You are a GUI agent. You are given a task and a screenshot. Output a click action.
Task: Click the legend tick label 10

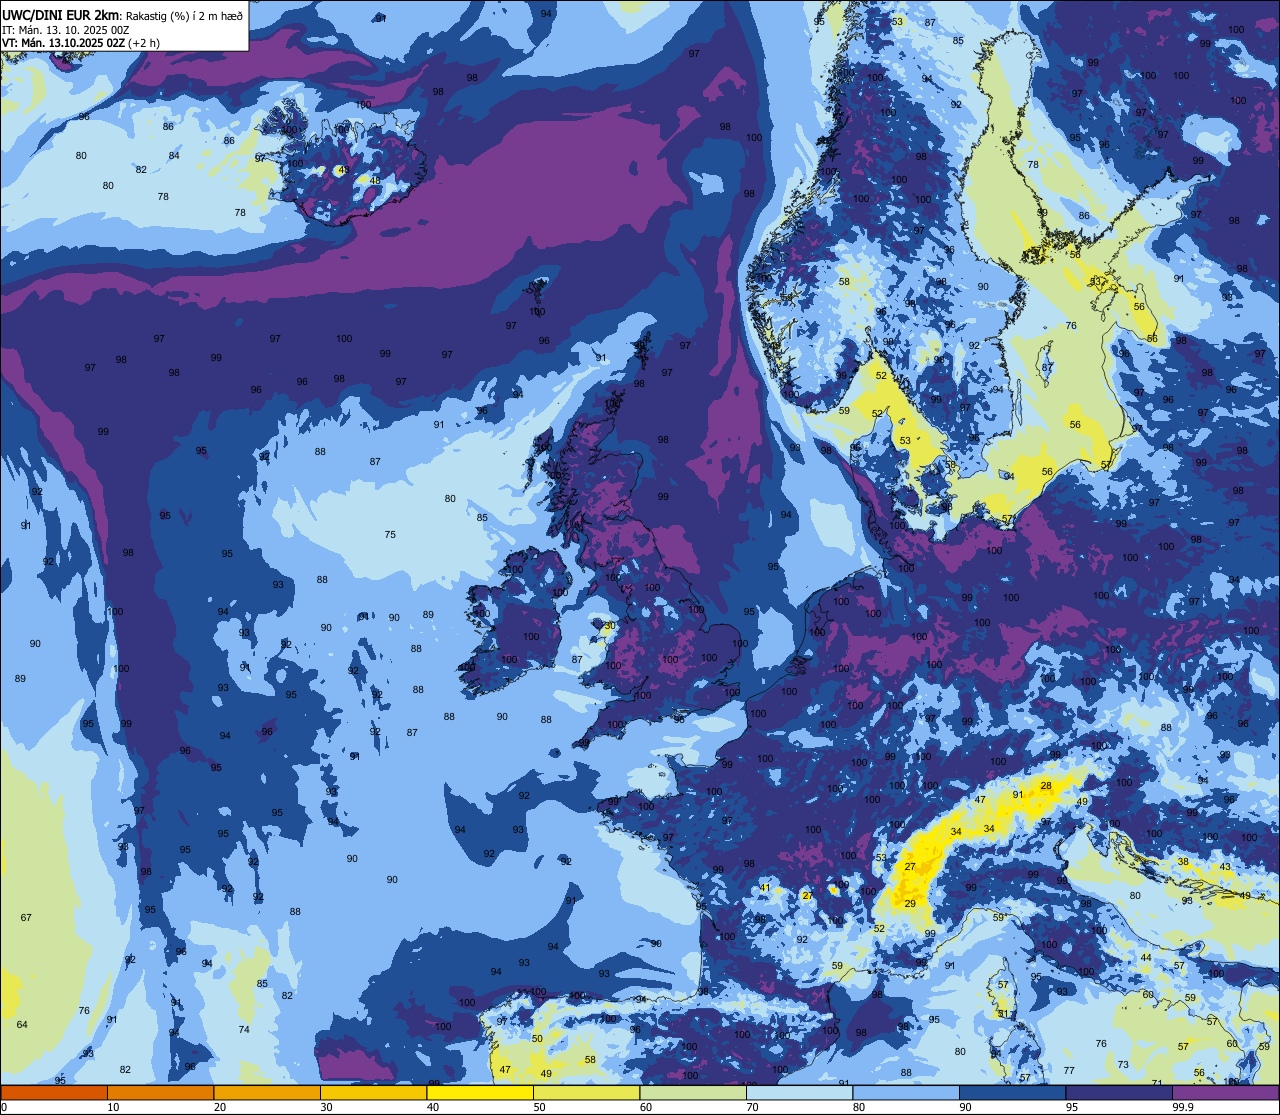click(x=113, y=1107)
